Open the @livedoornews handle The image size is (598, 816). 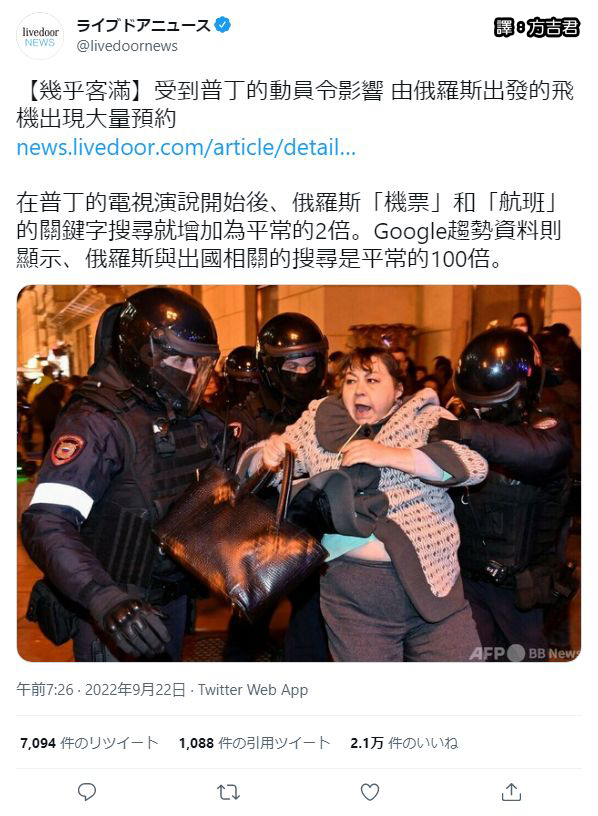127,46
